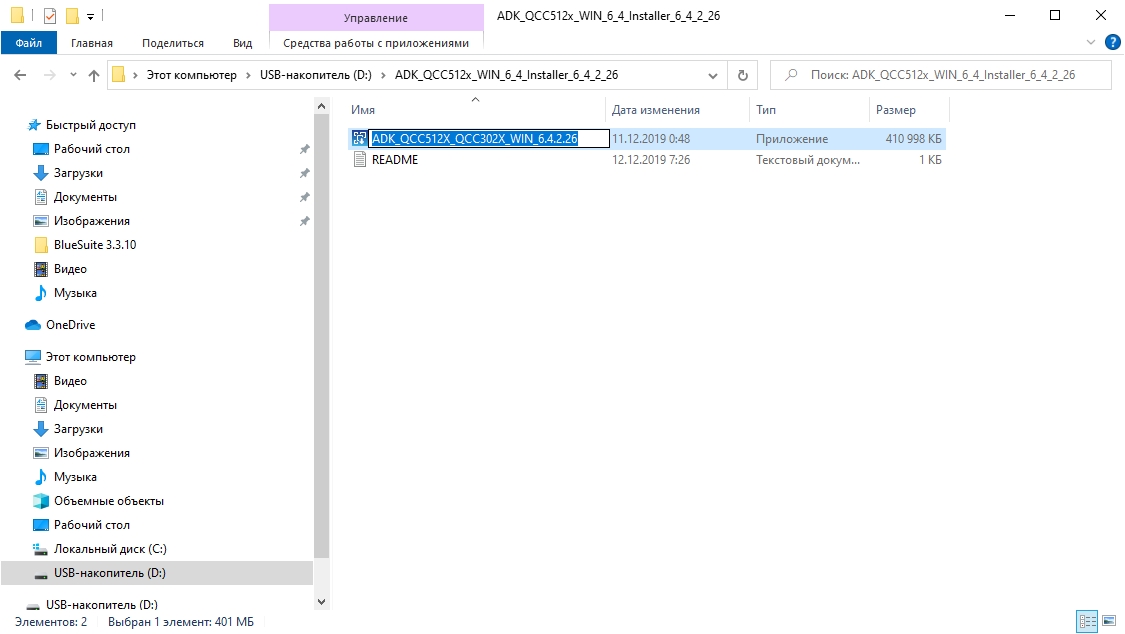This screenshot has width=1125, height=634.
Task: Open the Поделиться ribbon tab
Action: pos(172,43)
